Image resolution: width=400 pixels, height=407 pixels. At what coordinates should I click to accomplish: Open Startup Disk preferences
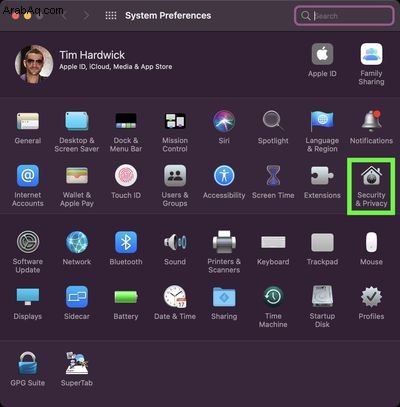(322, 307)
